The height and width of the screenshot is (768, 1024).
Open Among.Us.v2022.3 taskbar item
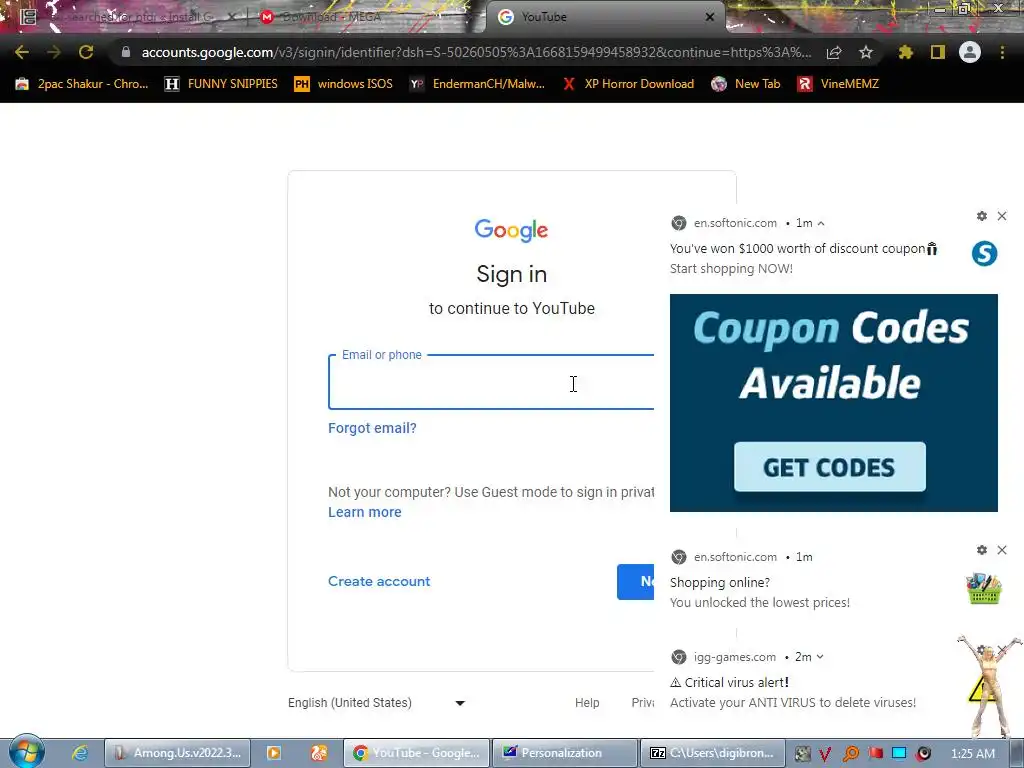(177, 753)
